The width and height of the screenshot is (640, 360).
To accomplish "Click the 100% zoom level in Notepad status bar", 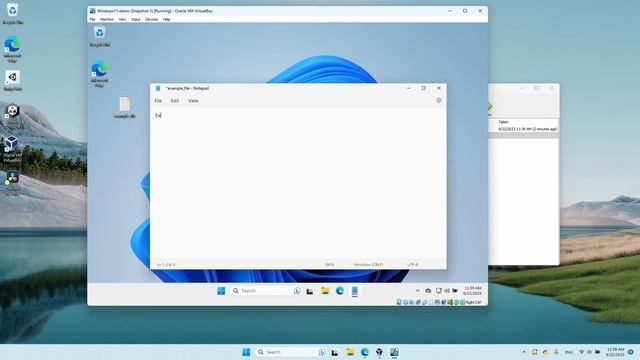I will 329,264.
